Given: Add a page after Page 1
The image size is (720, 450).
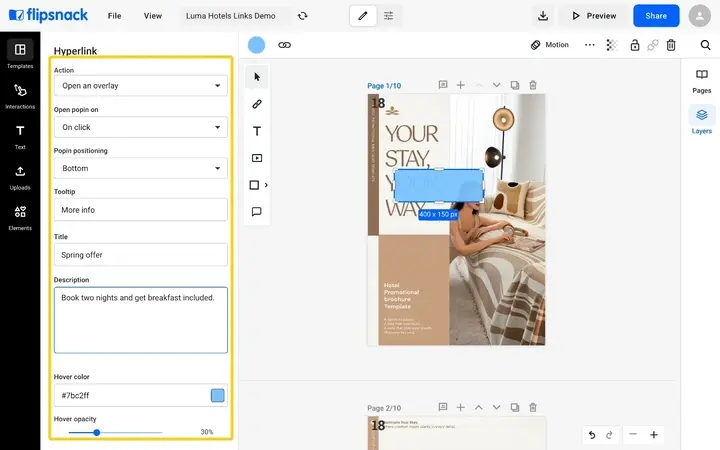Looking at the screenshot, I should coord(461,85).
